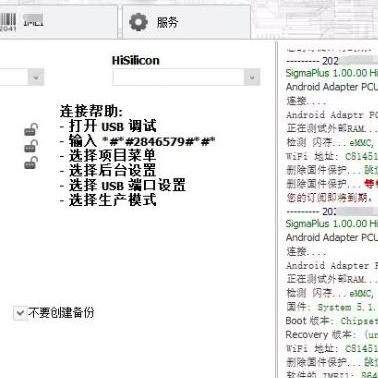Click the help line 选择生产模式

pos(112,200)
